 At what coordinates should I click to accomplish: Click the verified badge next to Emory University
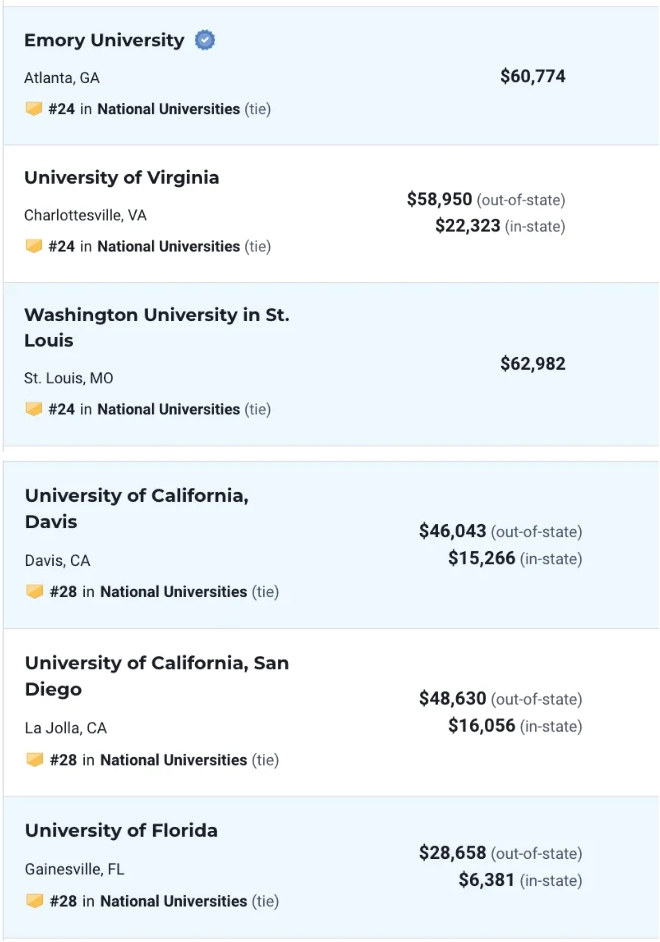(x=205, y=41)
